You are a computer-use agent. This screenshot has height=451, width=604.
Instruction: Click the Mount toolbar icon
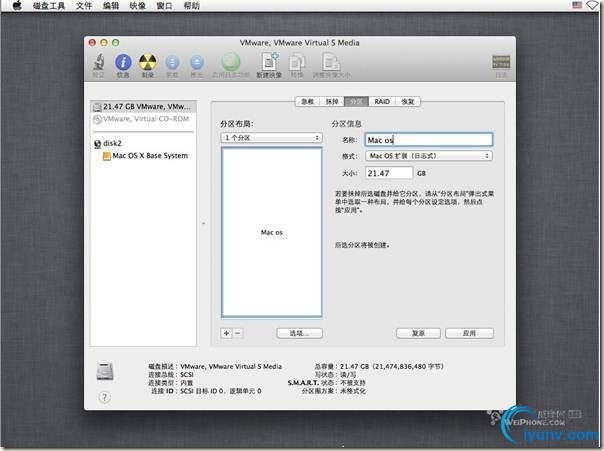tap(172, 62)
